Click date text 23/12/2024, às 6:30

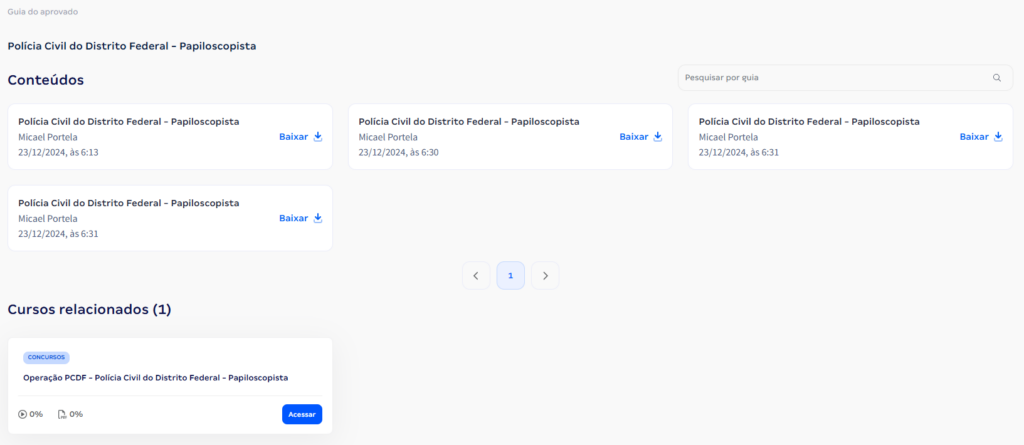pos(398,152)
